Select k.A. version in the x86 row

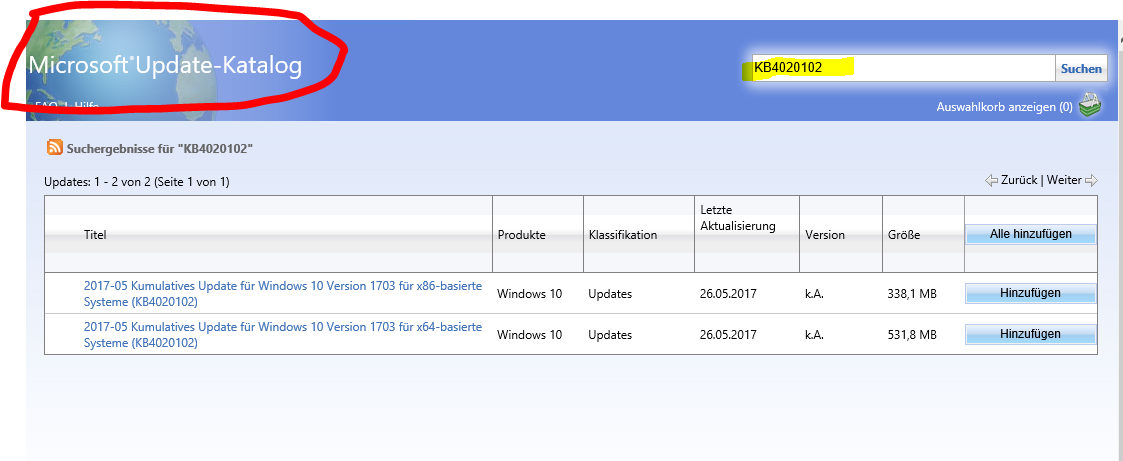point(814,293)
